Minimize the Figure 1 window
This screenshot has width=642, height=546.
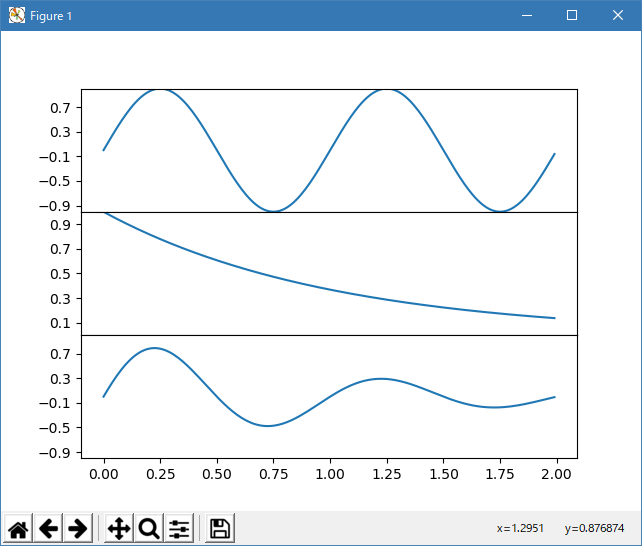tap(526, 16)
